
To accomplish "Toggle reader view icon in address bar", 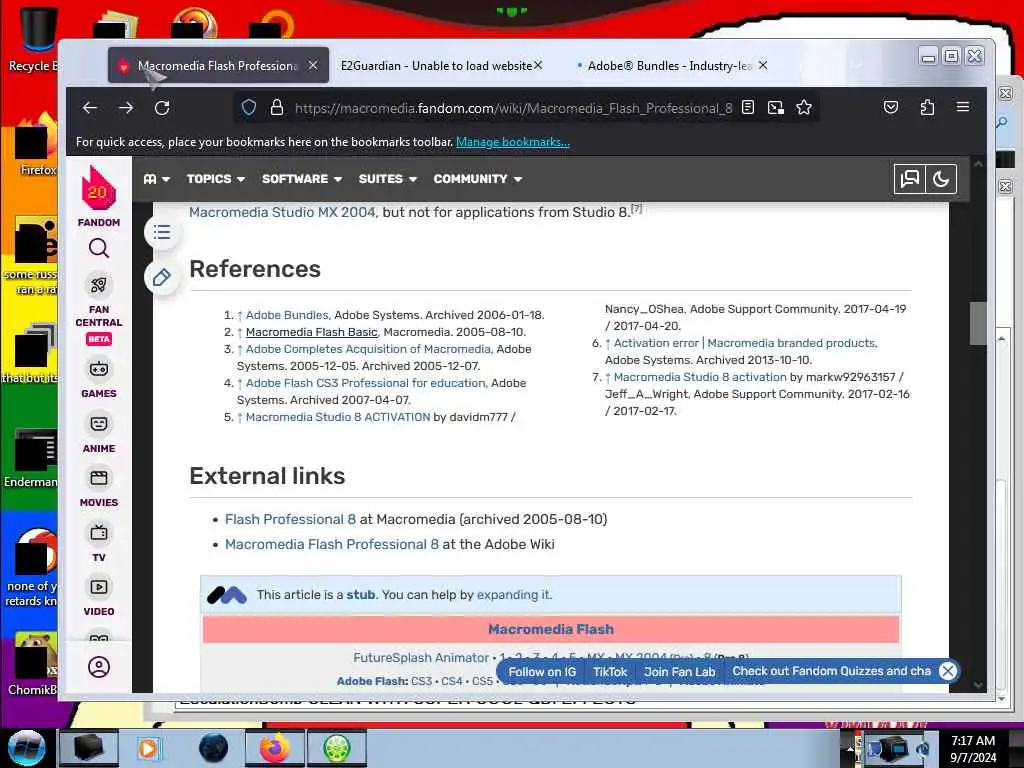I will [x=748, y=108].
